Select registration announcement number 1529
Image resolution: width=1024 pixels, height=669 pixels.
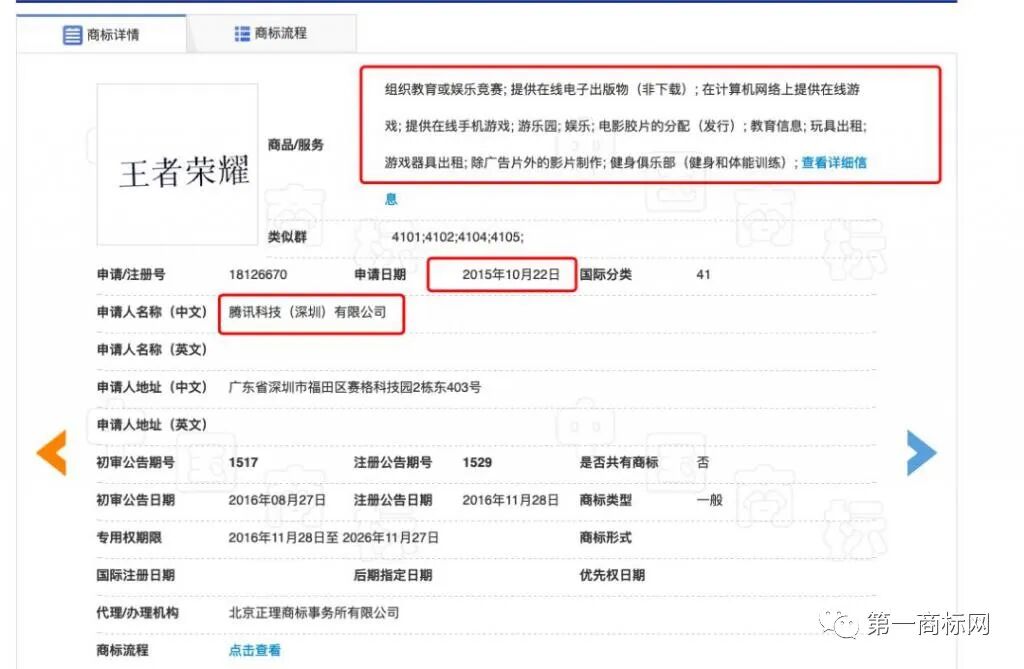(x=477, y=463)
